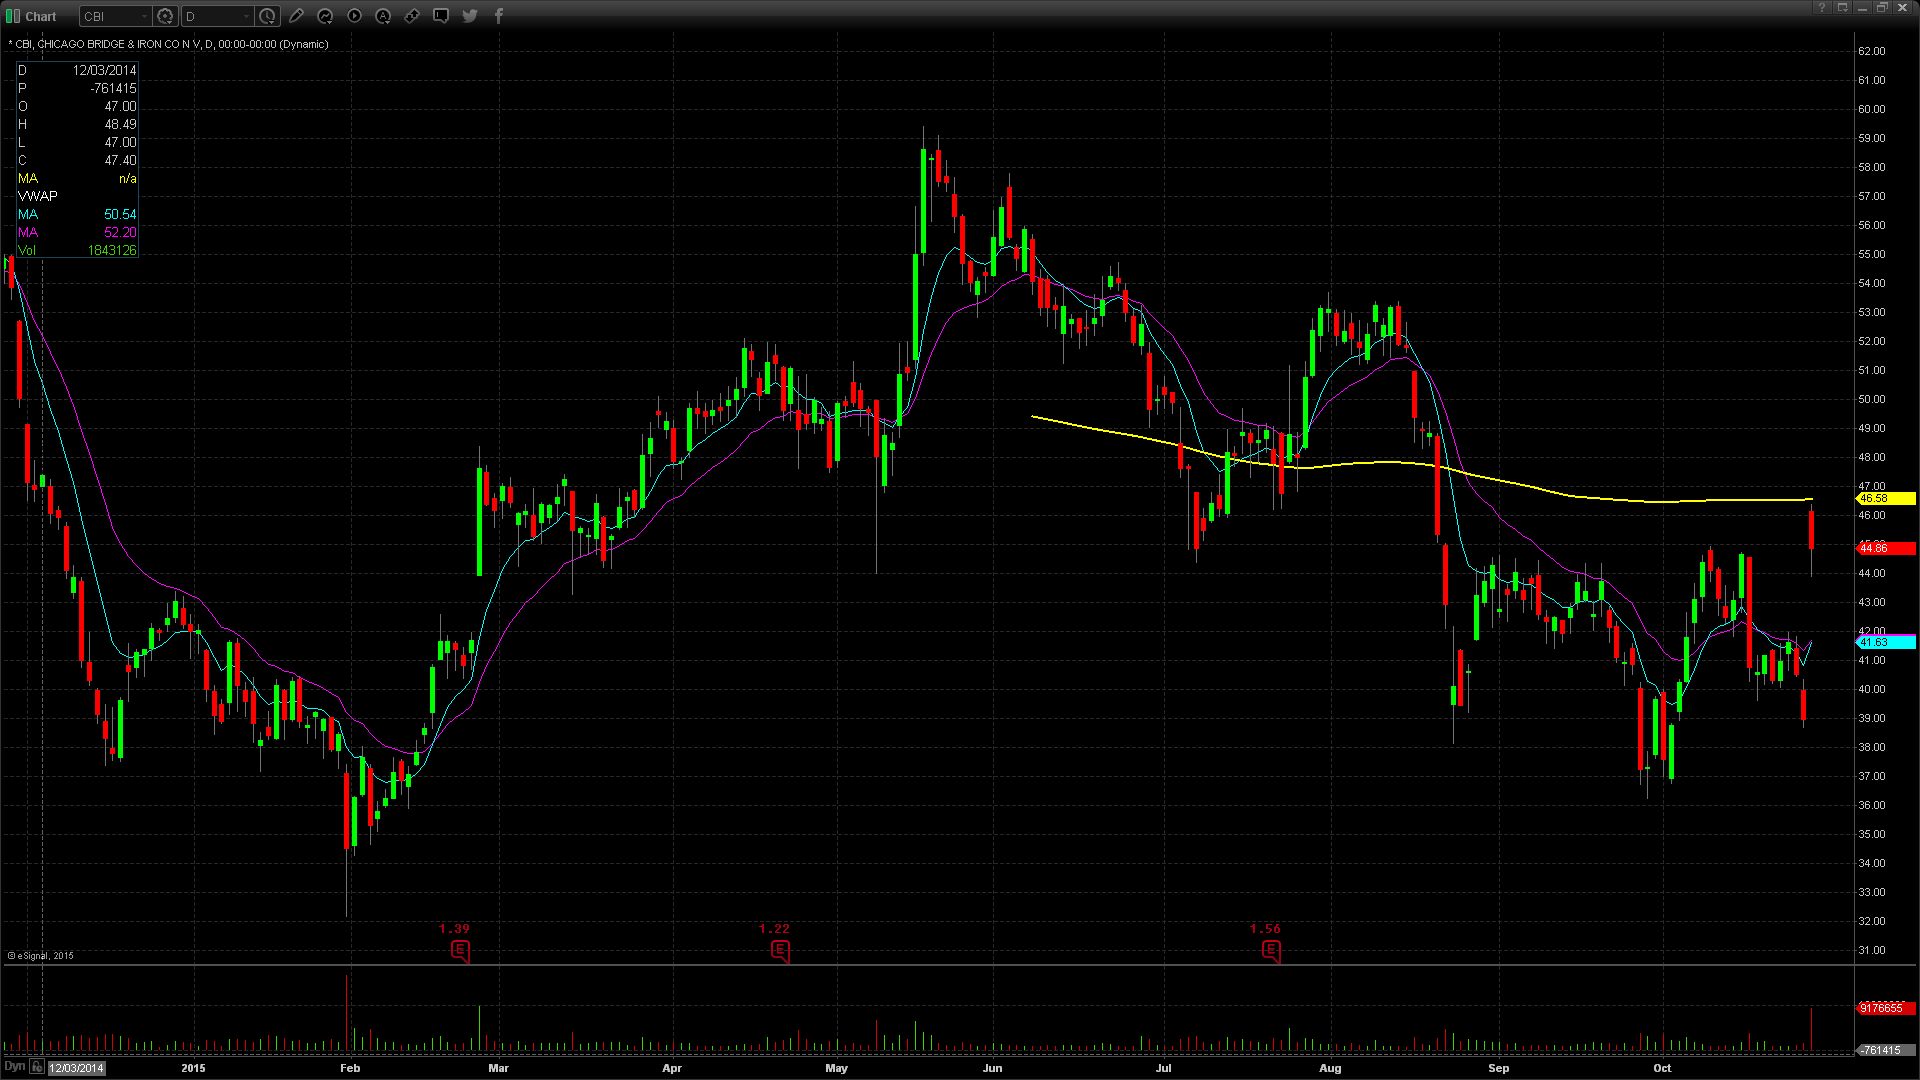Open the help question mark button
This screenshot has height=1080, width=1920.
pyautogui.click(x=1822, y=8)
